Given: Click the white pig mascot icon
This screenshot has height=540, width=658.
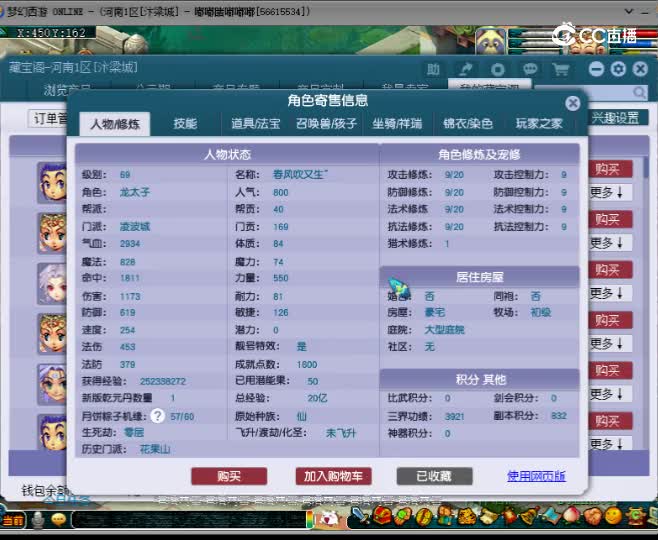Looking at the screenshot, I should click(329, 519).
